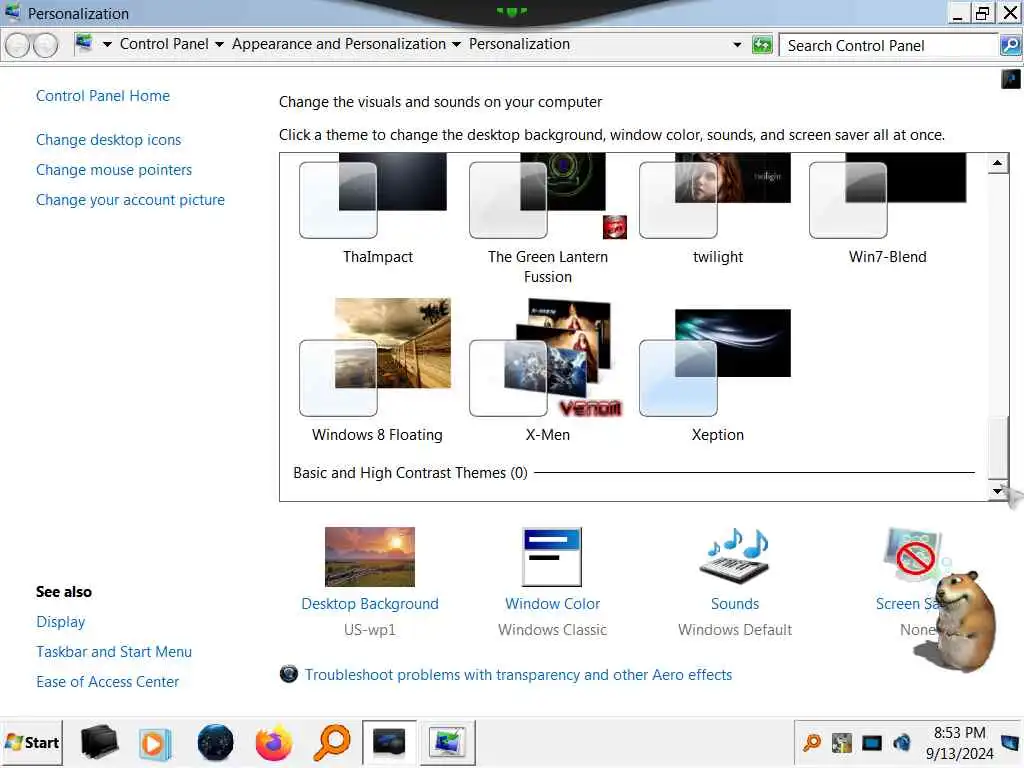This screenshot has width=1024, height=768.
Task: Click the monitor tray icon
Action: point(872,743)
